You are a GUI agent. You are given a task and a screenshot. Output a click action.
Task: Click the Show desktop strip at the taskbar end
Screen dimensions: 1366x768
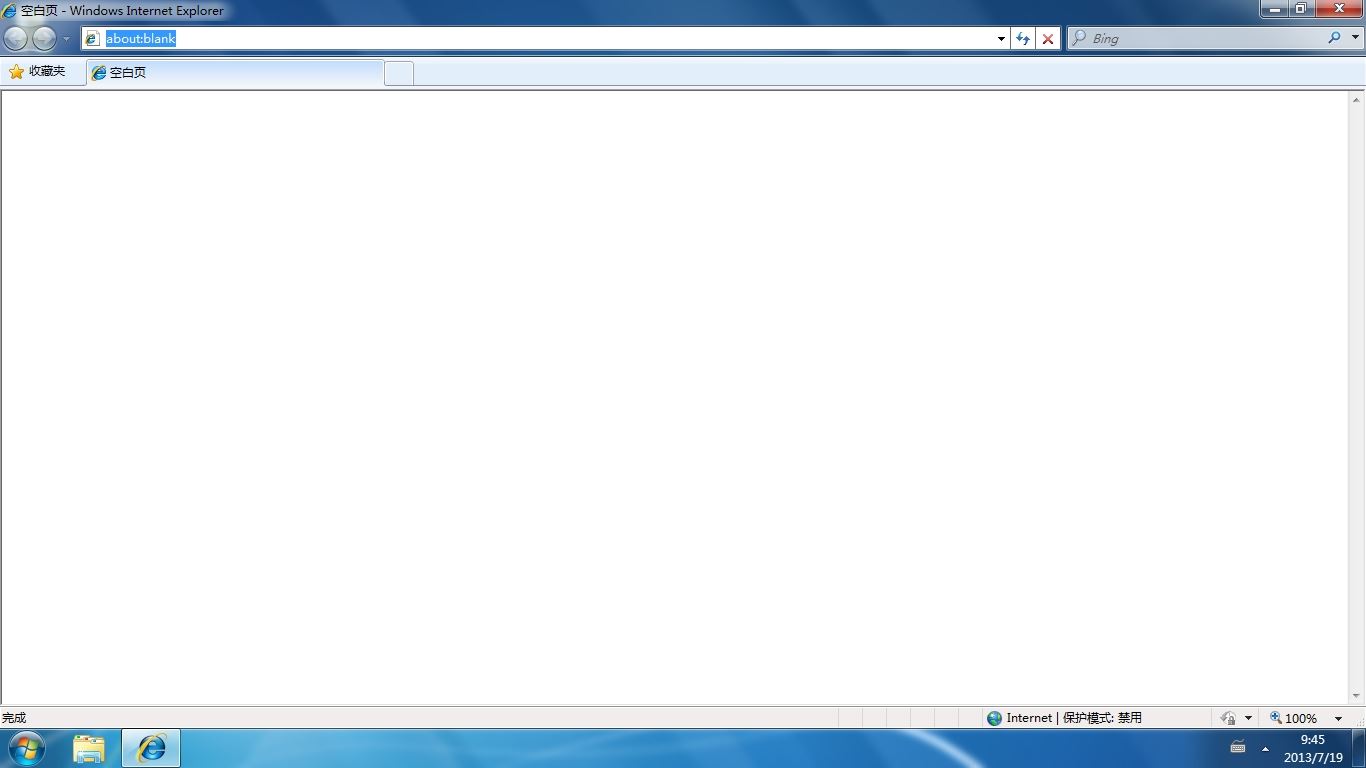[1359, 749]
